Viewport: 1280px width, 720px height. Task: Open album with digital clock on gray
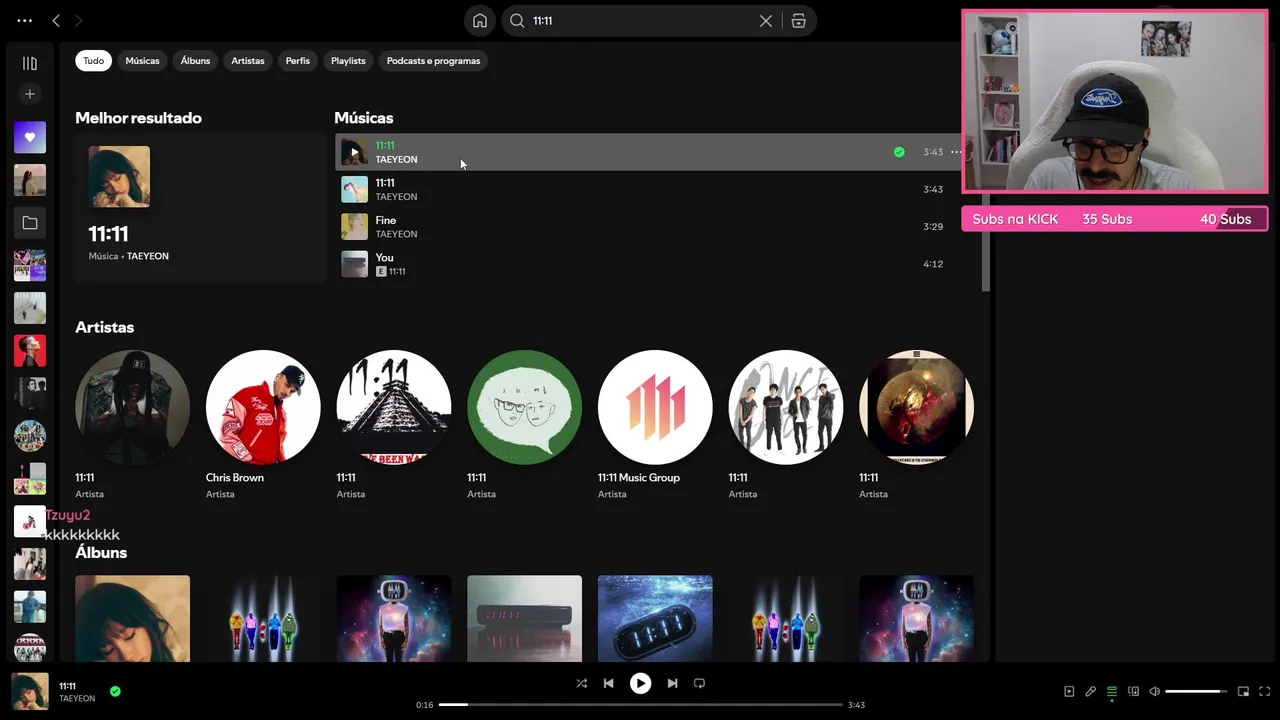[x=524, y=618]
